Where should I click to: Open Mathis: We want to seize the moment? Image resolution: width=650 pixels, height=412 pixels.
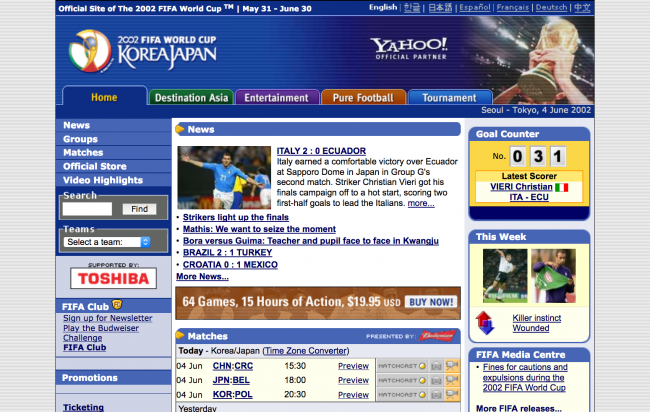coord(260,229)
